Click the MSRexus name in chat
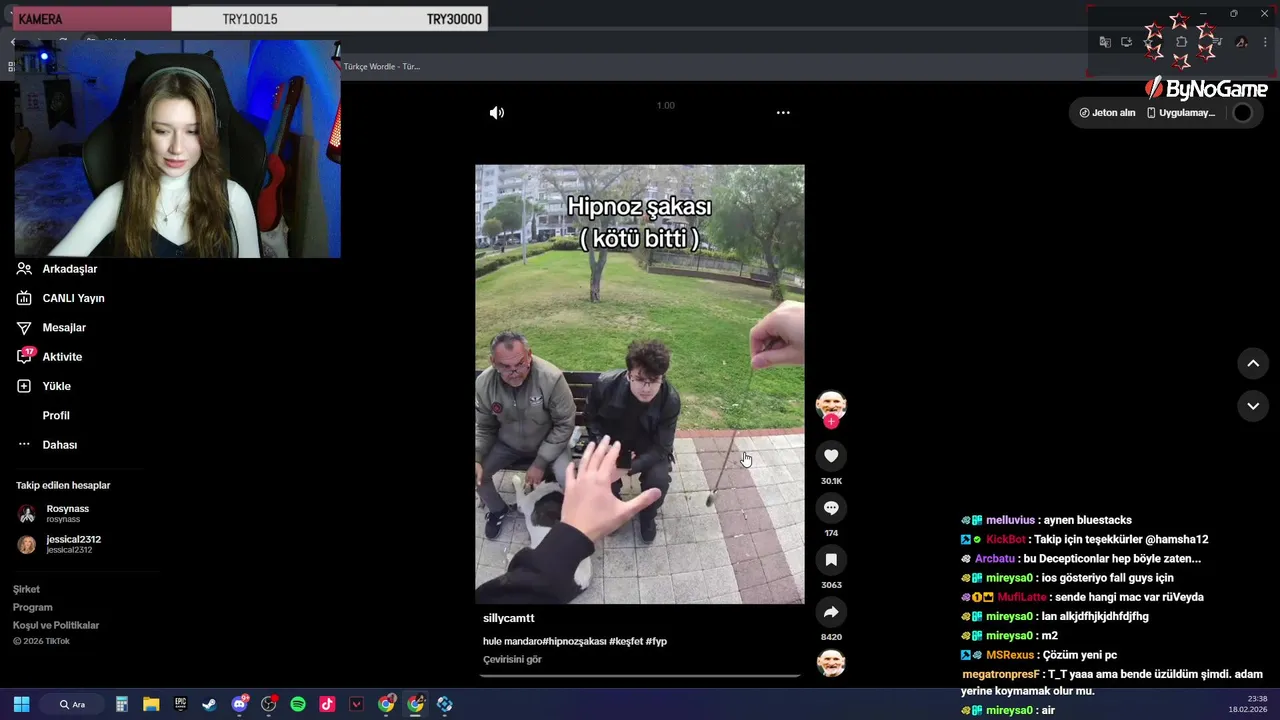Screen dimensions: 1280x720 pos(1010,656)
